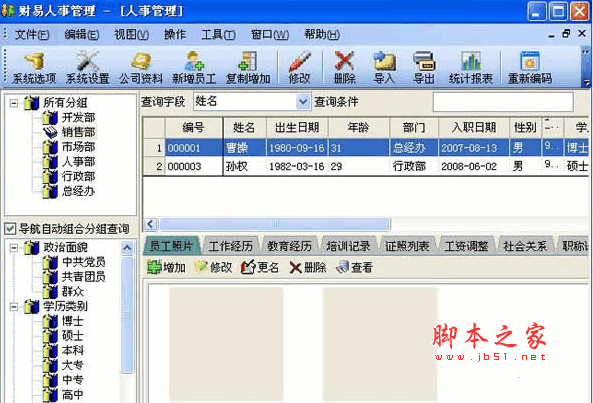Switch to 工资调整 tab
The width and height of the screenshot is (593, 403).
[466, 246]
